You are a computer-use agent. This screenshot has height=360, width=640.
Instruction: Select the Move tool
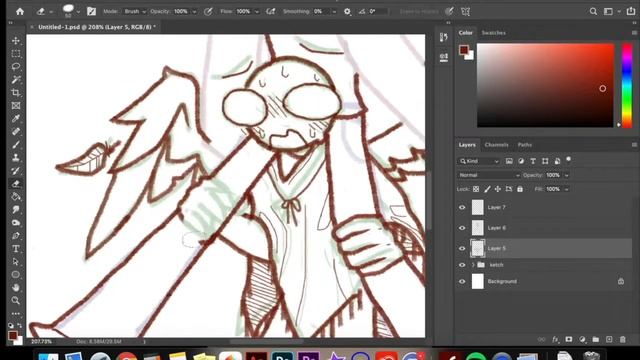coord(16,41)
